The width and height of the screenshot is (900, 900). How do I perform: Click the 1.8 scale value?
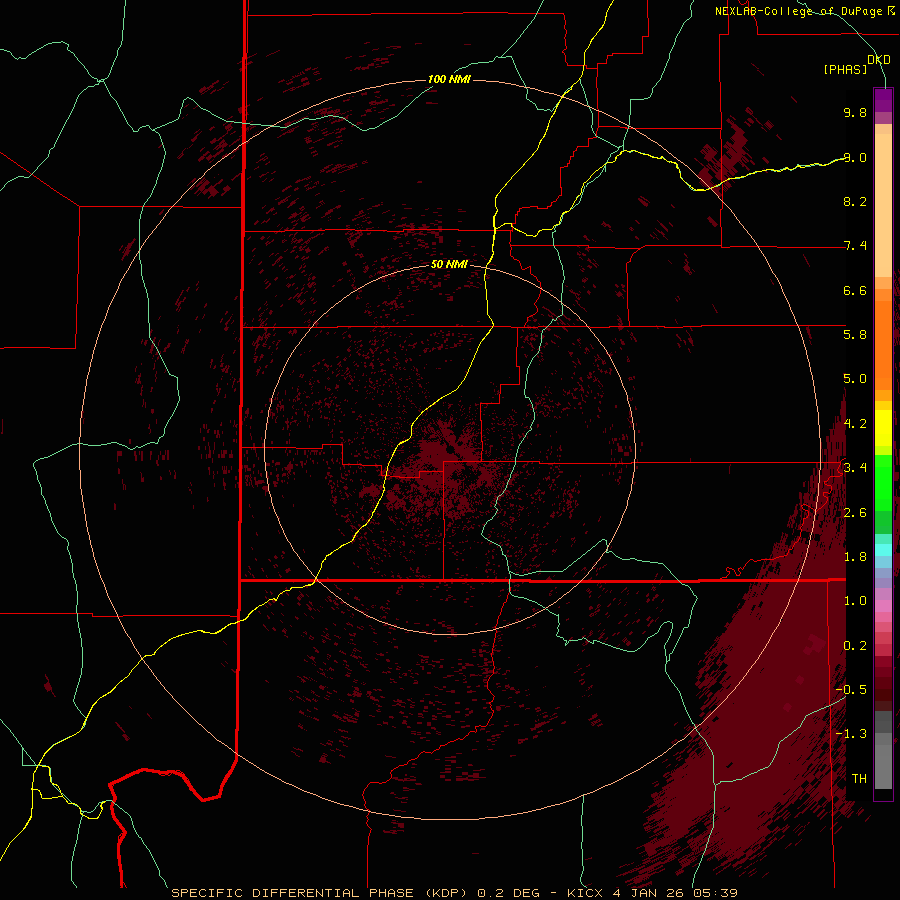[x=855, y=557]
